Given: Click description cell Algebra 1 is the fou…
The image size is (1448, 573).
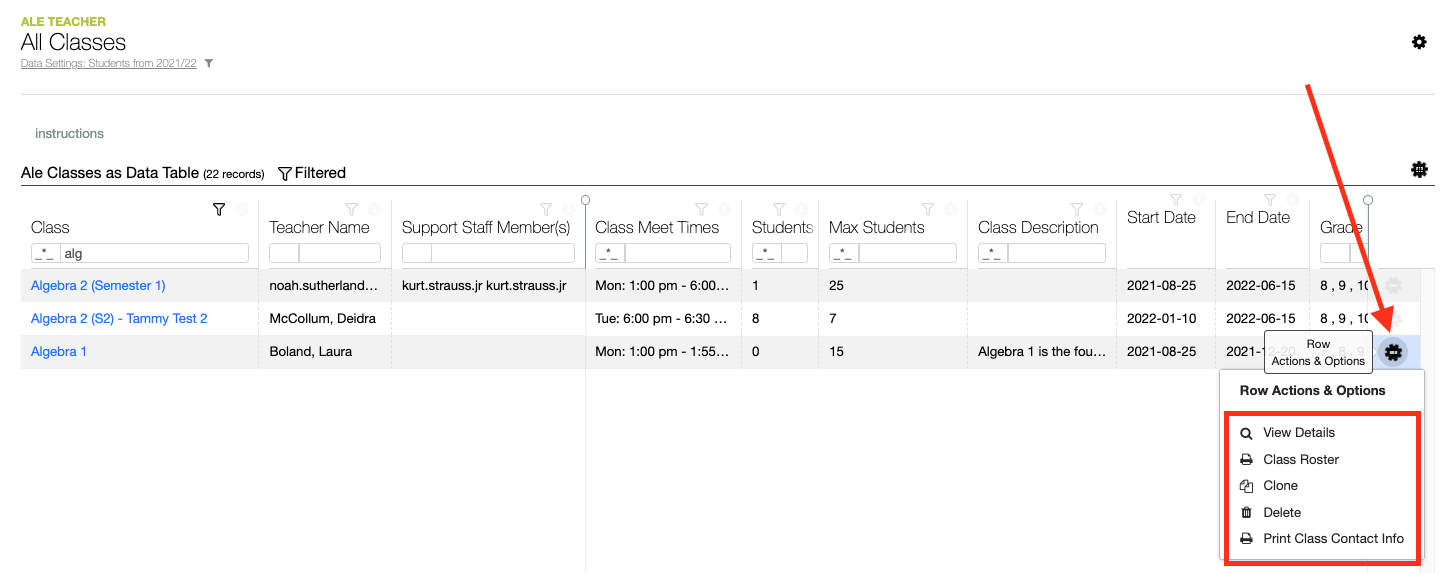Looking at the screenshot, I should [x=1042, y=351].
